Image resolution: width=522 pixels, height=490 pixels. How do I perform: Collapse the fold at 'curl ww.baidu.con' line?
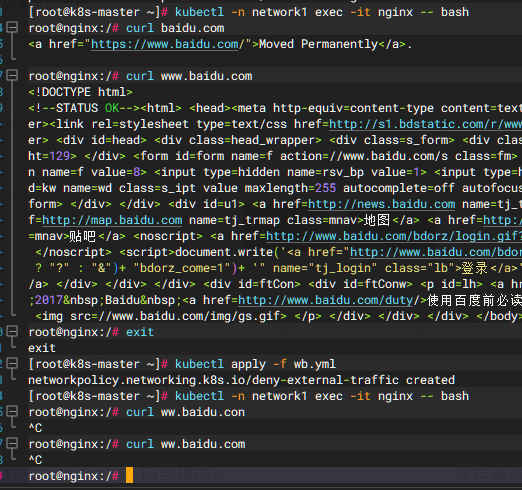(x=12, y=411)
